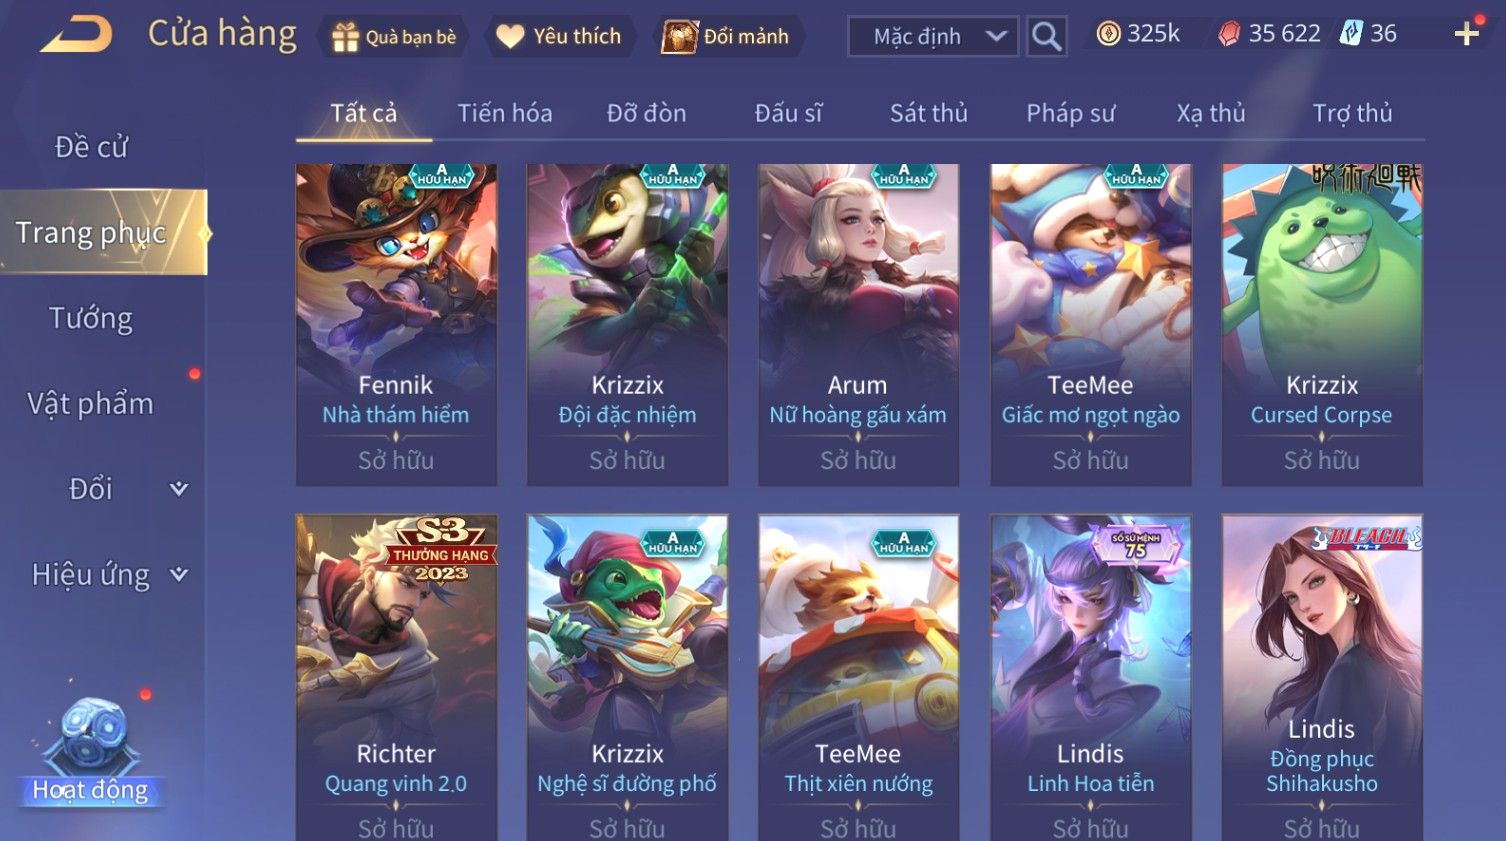
Task: Select the Fennik Nhà thám hiểm skin card
Action: 396,325
